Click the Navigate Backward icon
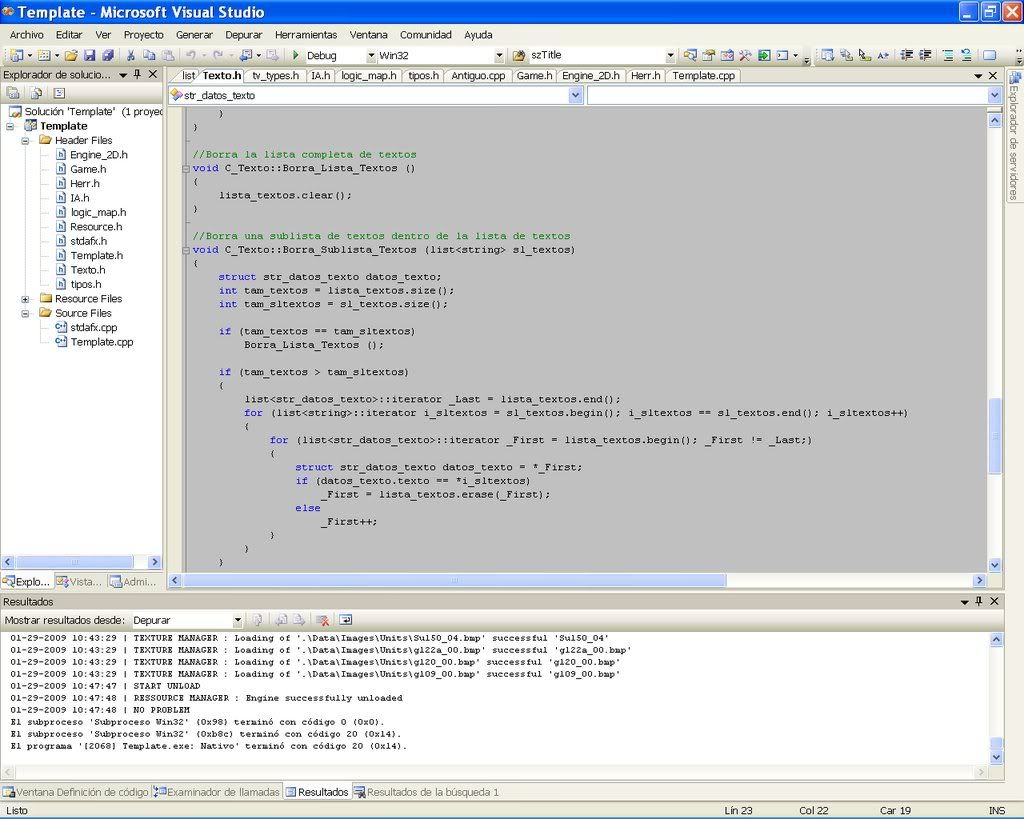1024x819 pixels. point(246,56)
